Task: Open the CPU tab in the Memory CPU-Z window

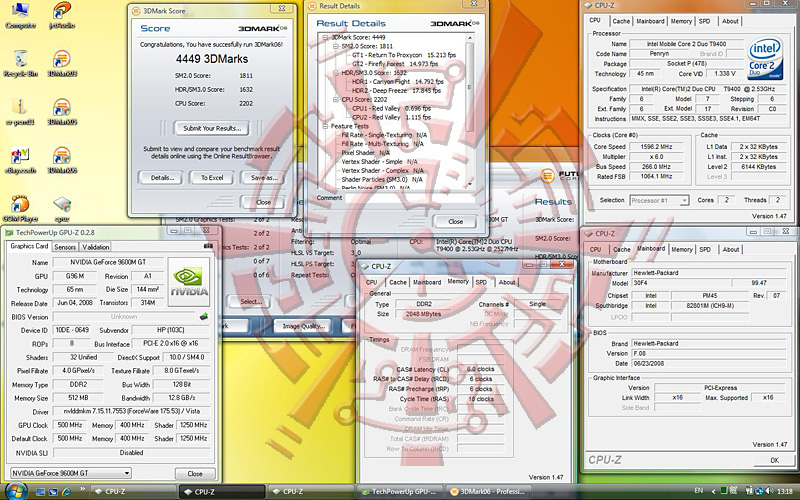Action: coord(371,282)
